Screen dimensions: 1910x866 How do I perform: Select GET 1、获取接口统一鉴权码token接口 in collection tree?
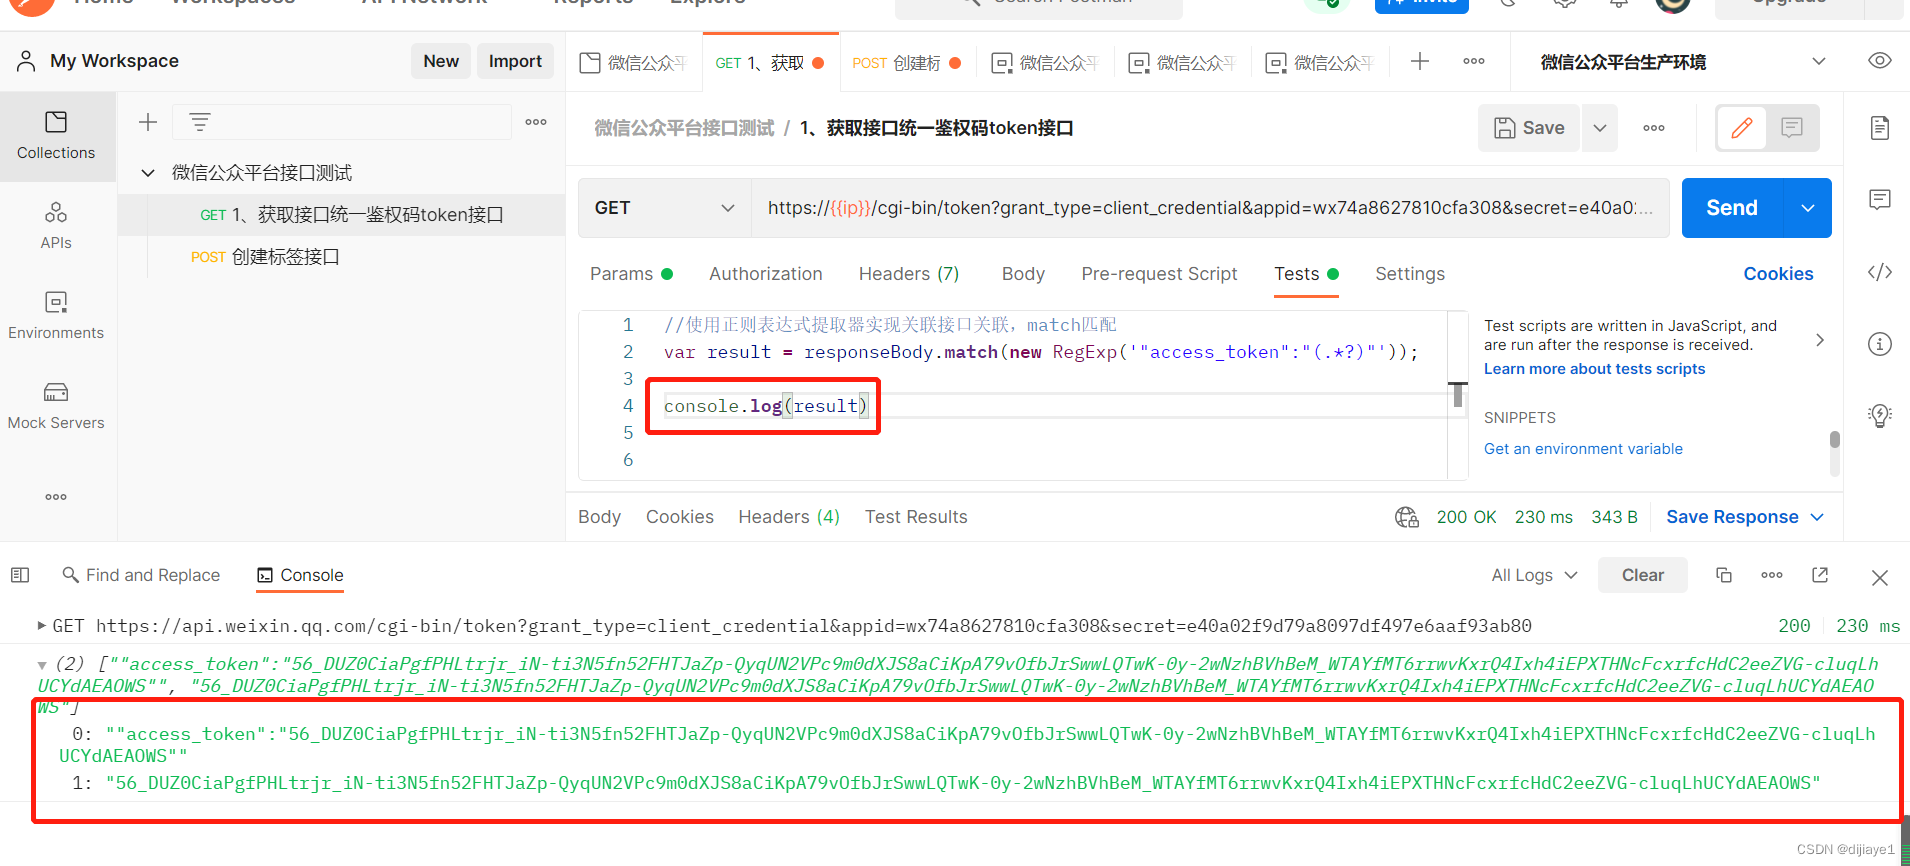coord(341,215)
